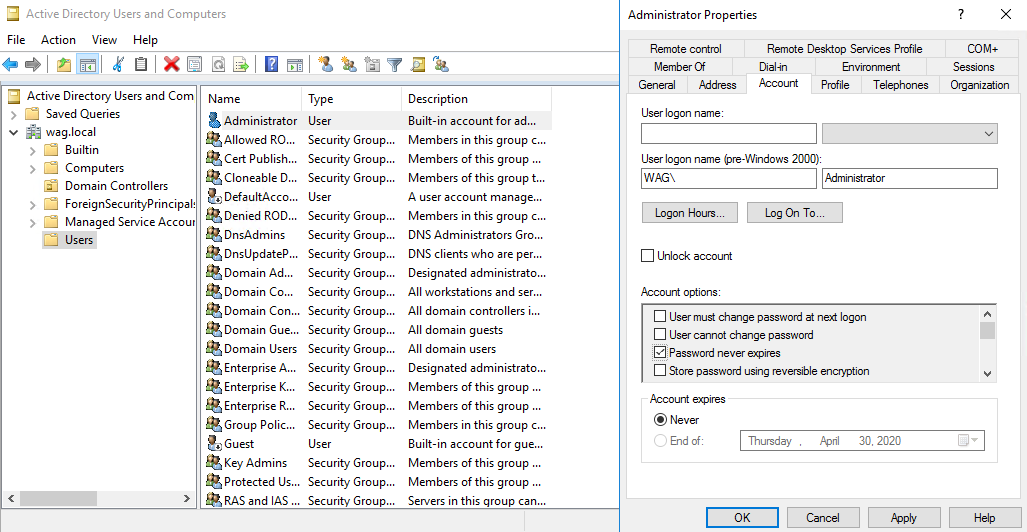Click the Users folder icon in tree
This screenshot has width=1027, height=532.
pyautogui.click(x=50, y=240)
